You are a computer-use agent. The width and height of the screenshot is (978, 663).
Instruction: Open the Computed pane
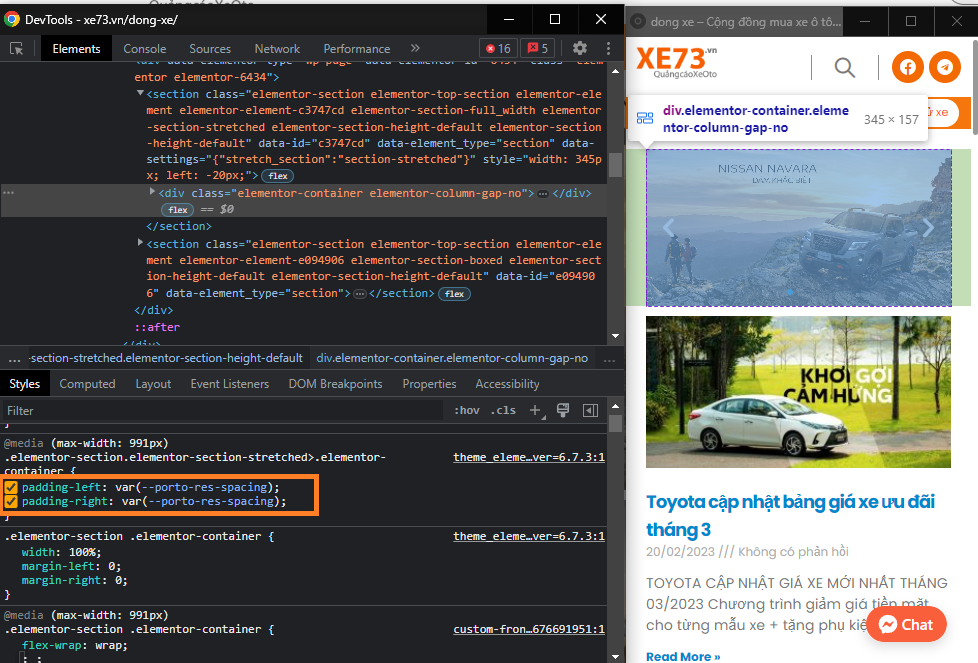tap(87, 384)
